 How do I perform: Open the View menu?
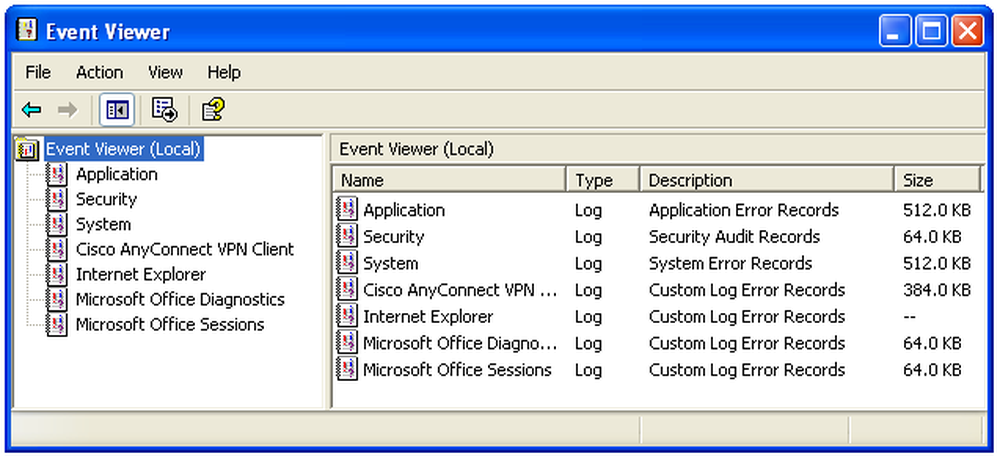pos(165,72)
